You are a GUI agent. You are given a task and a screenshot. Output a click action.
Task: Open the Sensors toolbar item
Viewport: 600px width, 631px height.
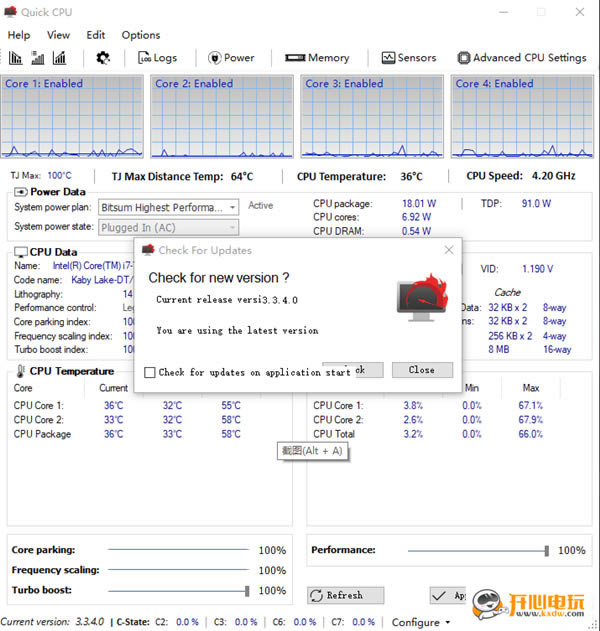tap(409, 58)
